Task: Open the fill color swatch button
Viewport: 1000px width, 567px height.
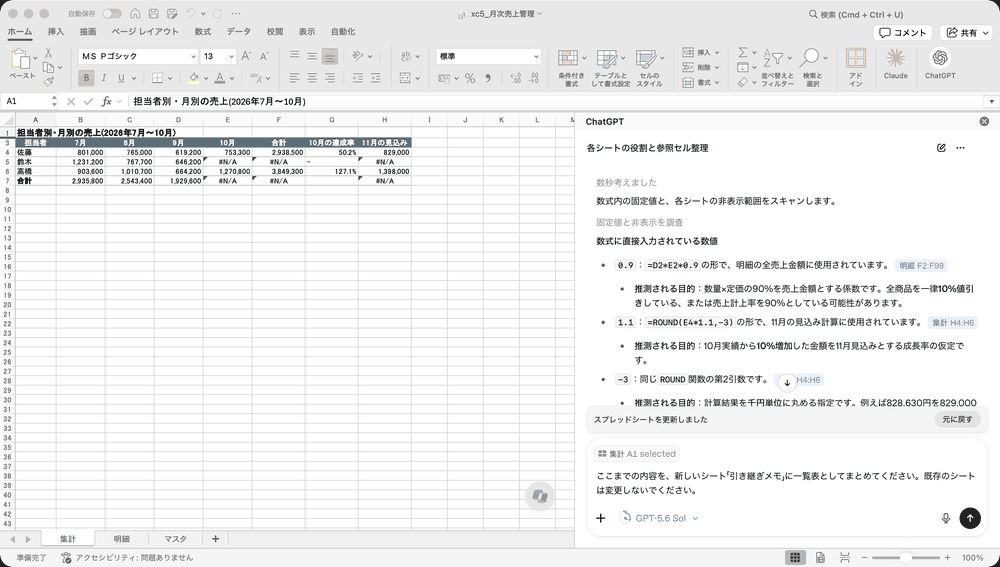Action: point(194,78)
